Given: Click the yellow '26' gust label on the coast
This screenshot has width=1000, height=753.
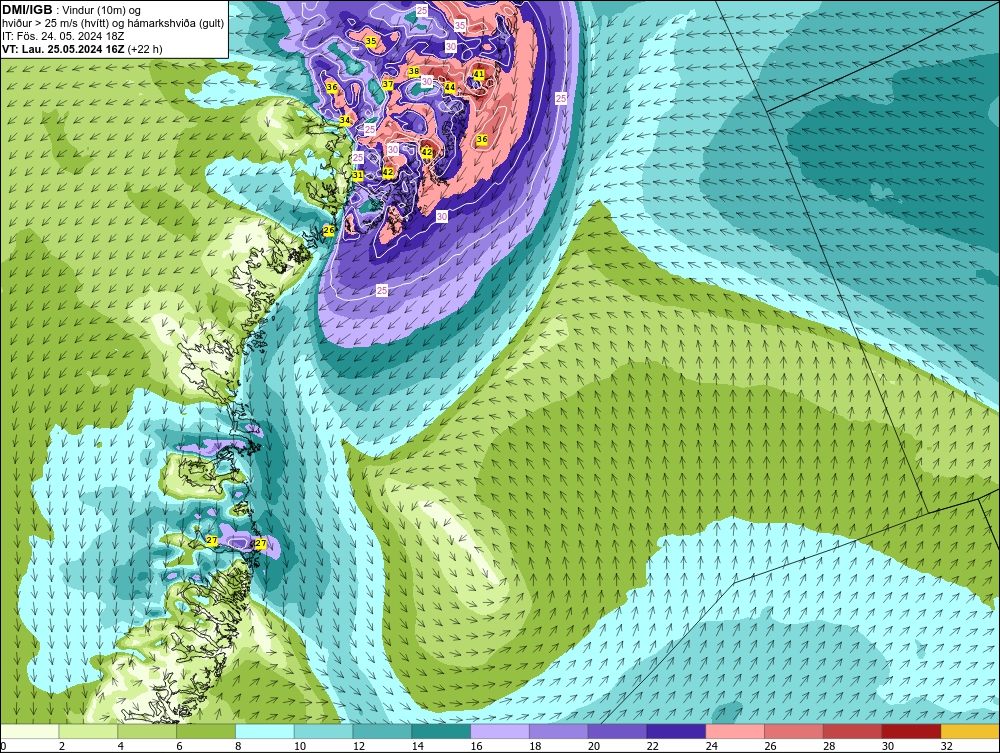Looking at the screenshot, I should coord(329,230).
